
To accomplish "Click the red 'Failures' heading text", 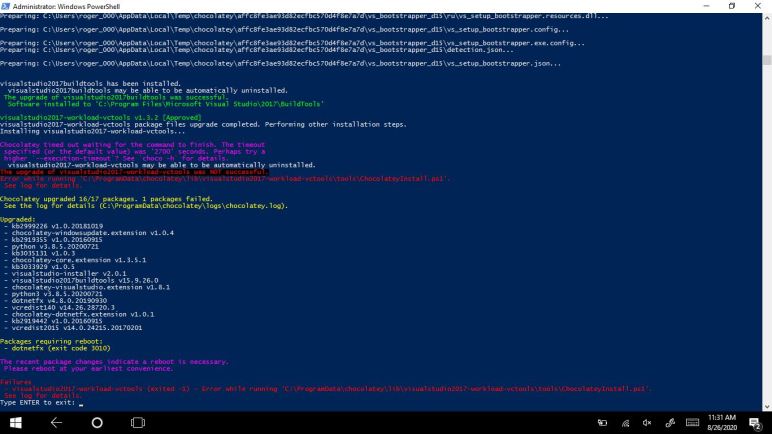I will 16,381.
